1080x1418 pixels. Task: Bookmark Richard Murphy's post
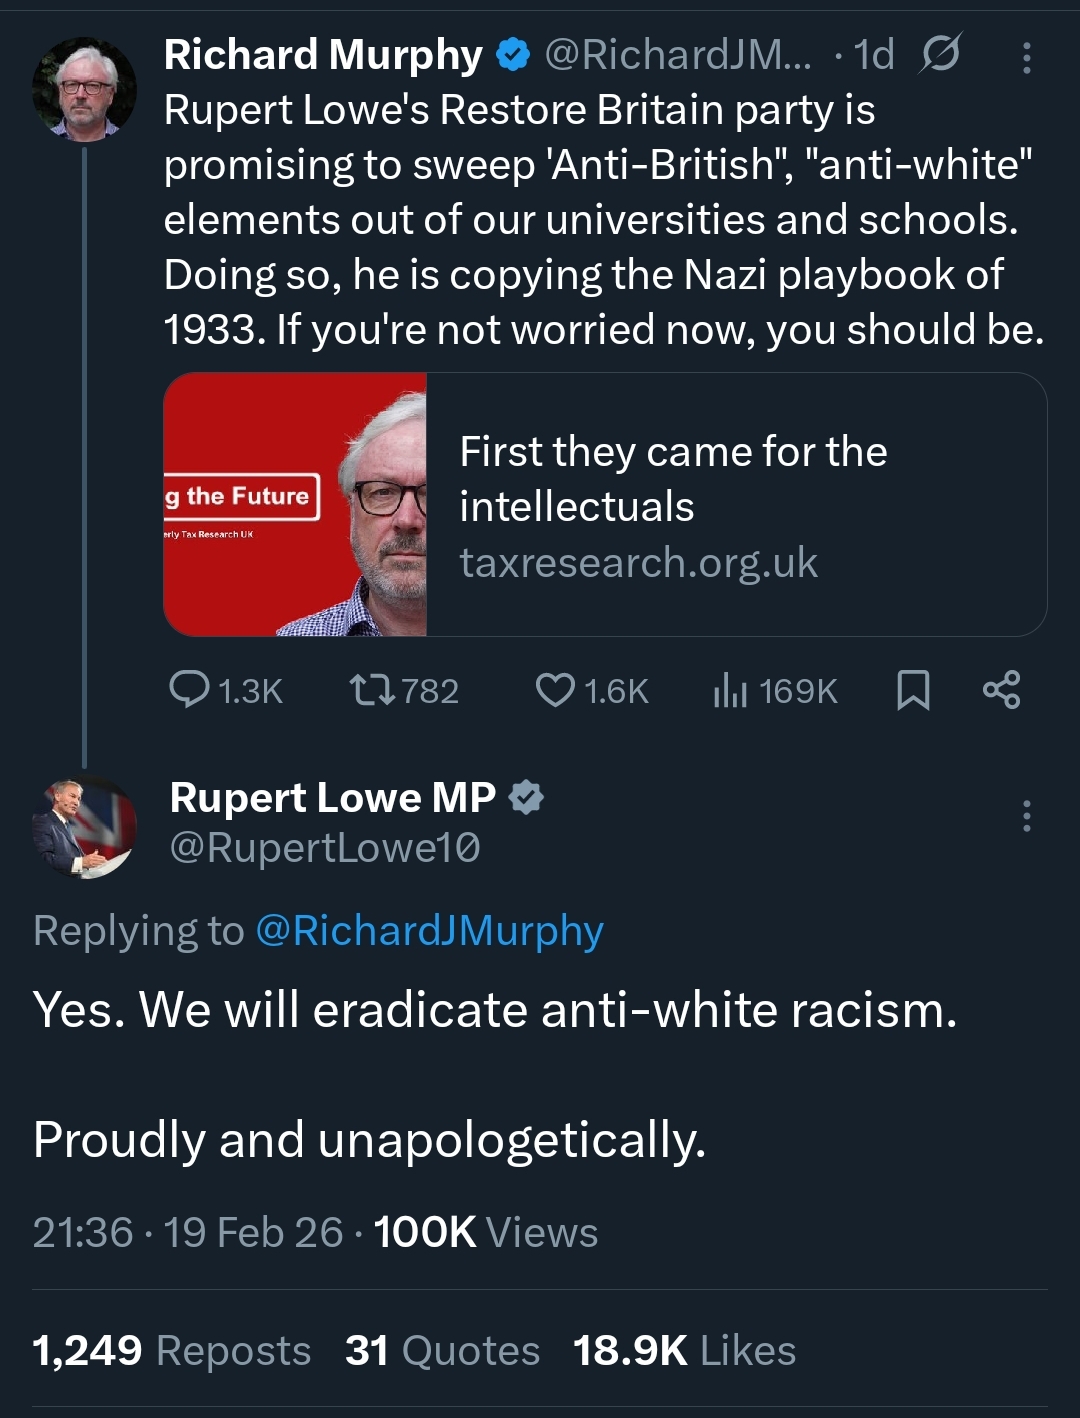pos(913,690)
